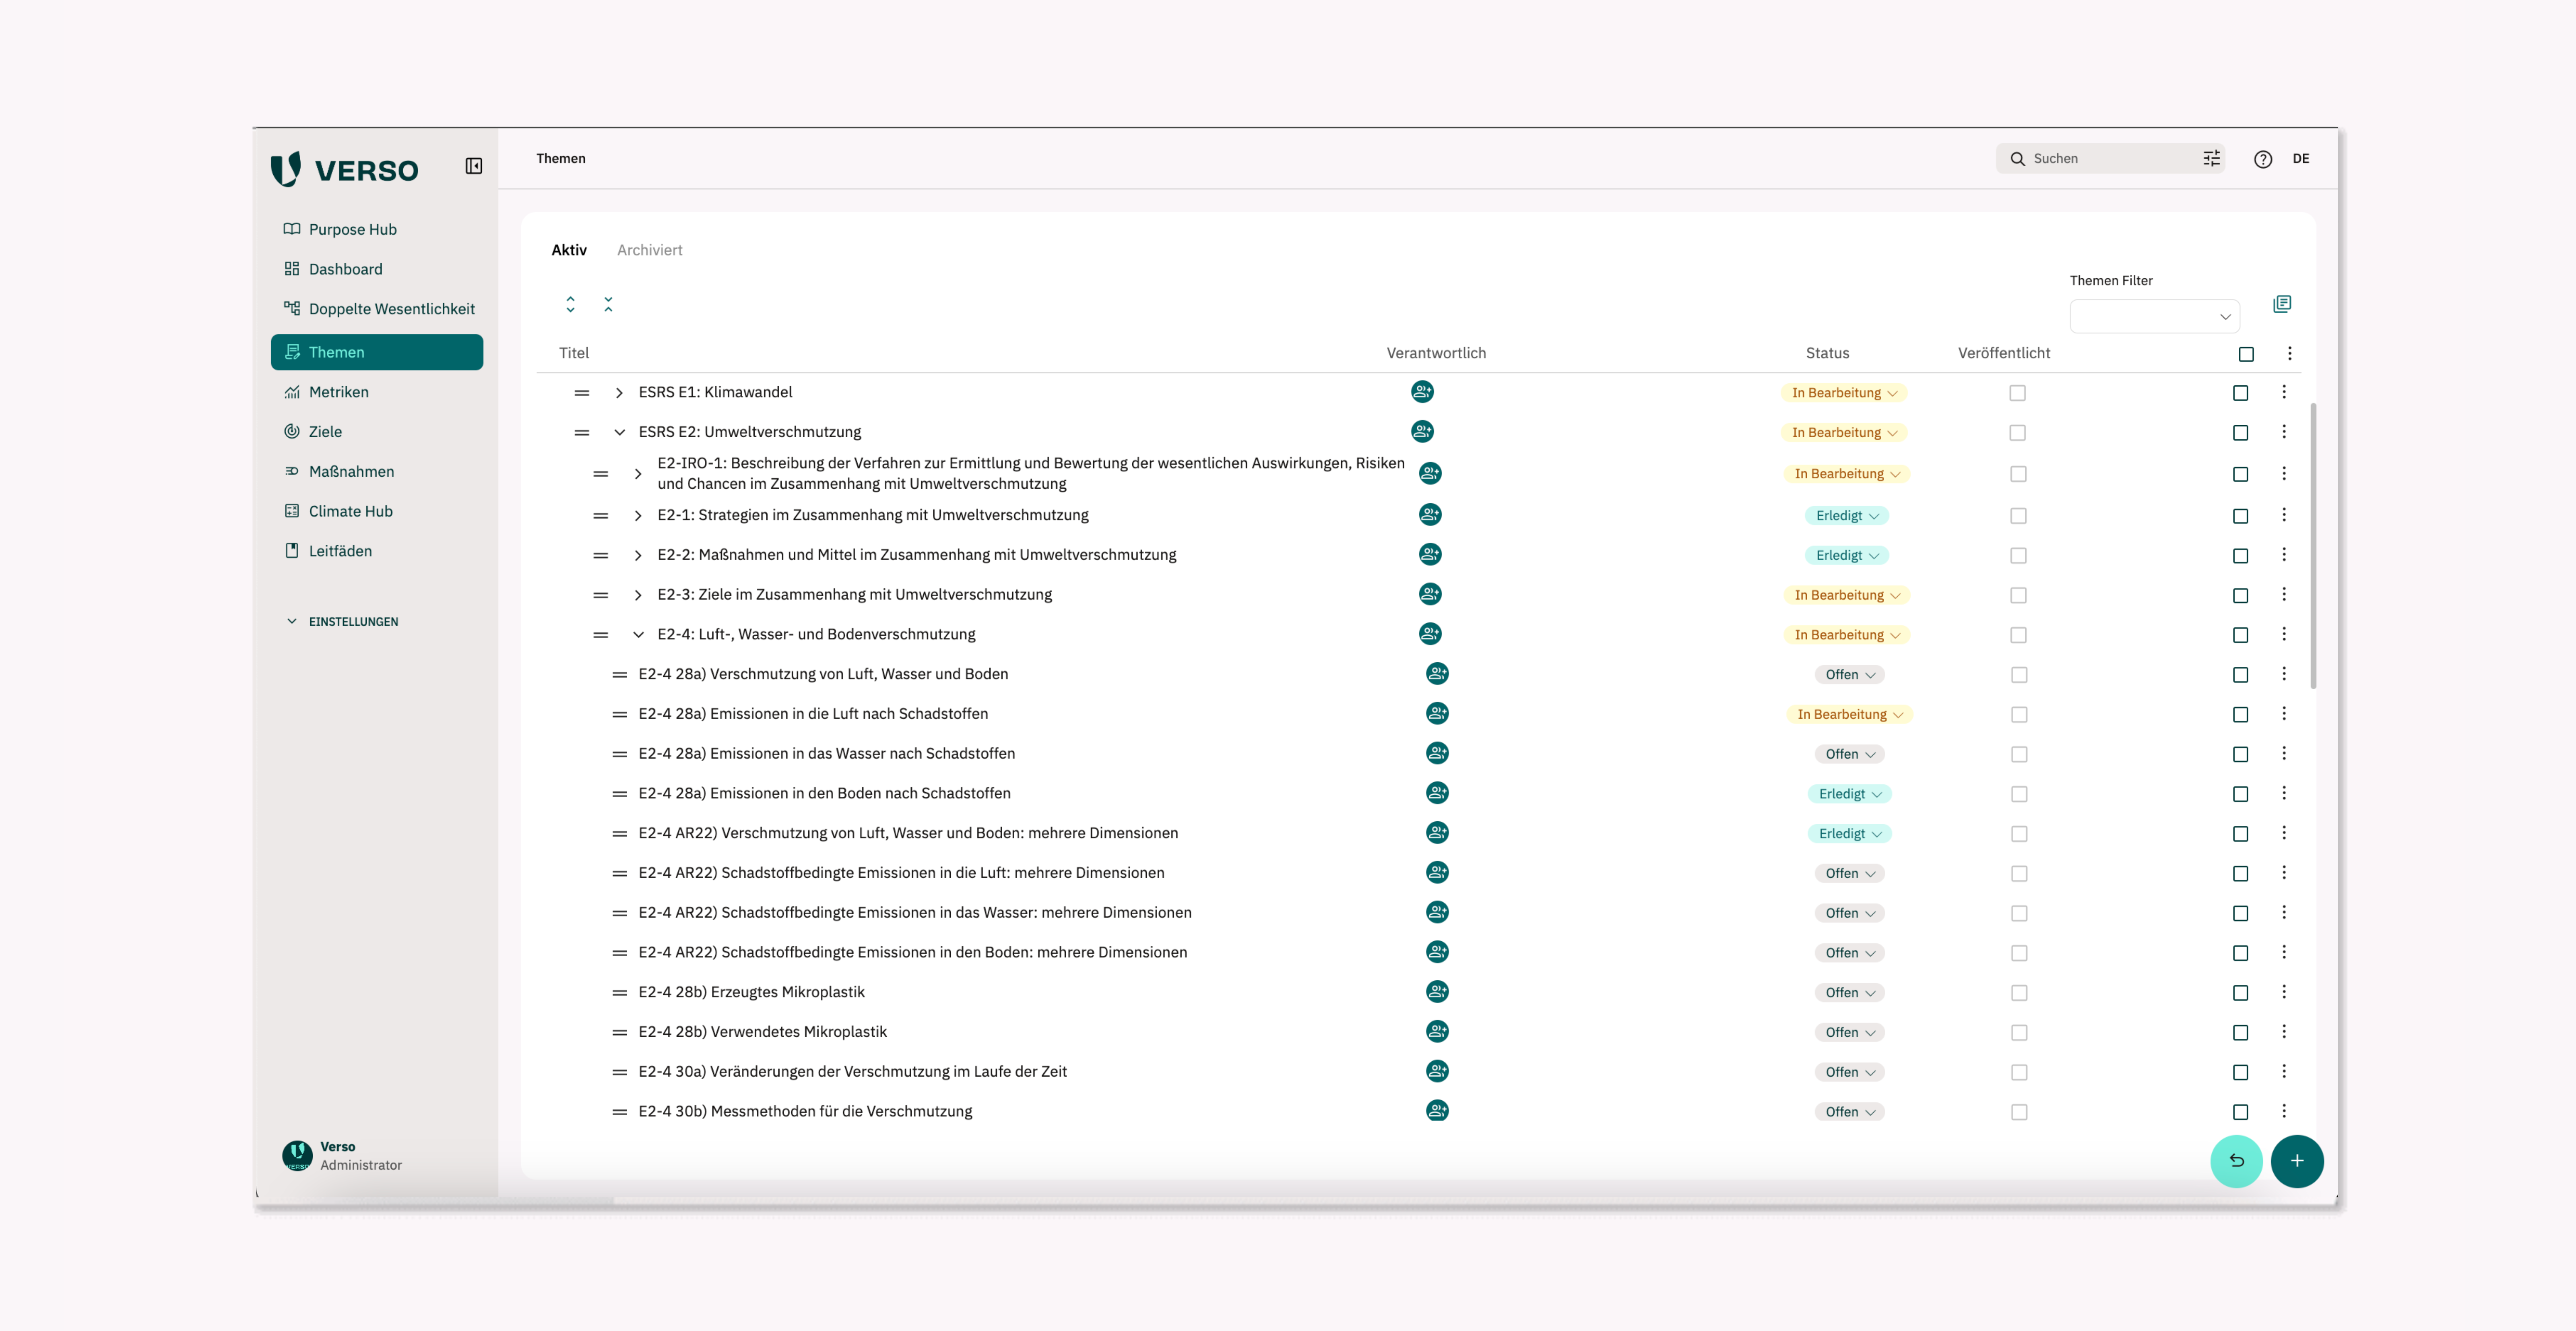Click the collapse all rows icon
2576x1331 pixels.
[608, 304]
